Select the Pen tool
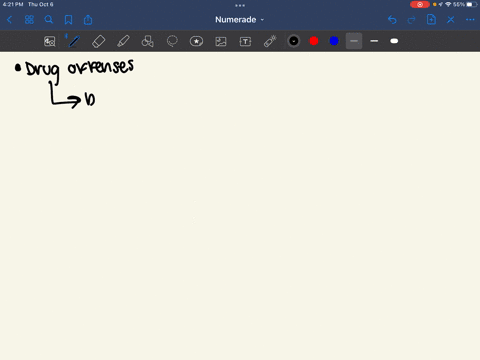The height and width of the screenshot is (360, 480). pyautogui.click(x=74, y=41)
